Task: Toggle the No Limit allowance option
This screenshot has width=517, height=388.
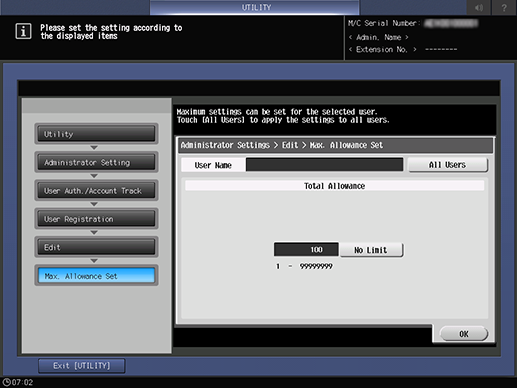Action: point(371,250)
